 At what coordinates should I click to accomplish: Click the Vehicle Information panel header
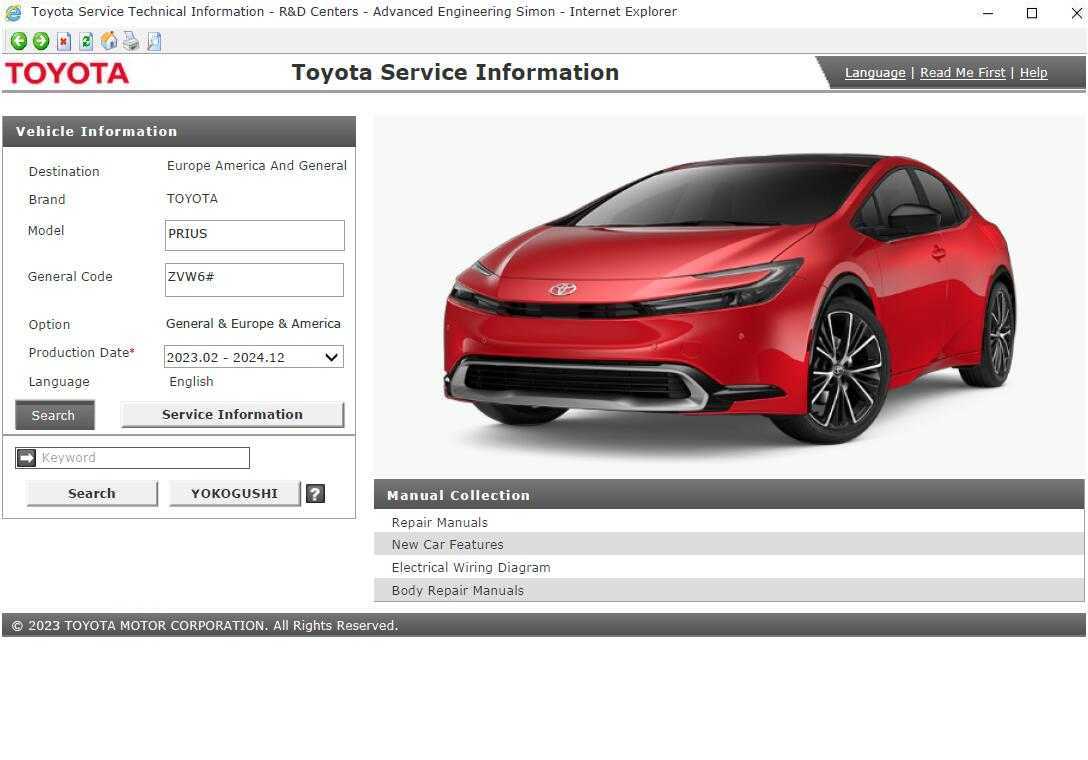(179, 131)
